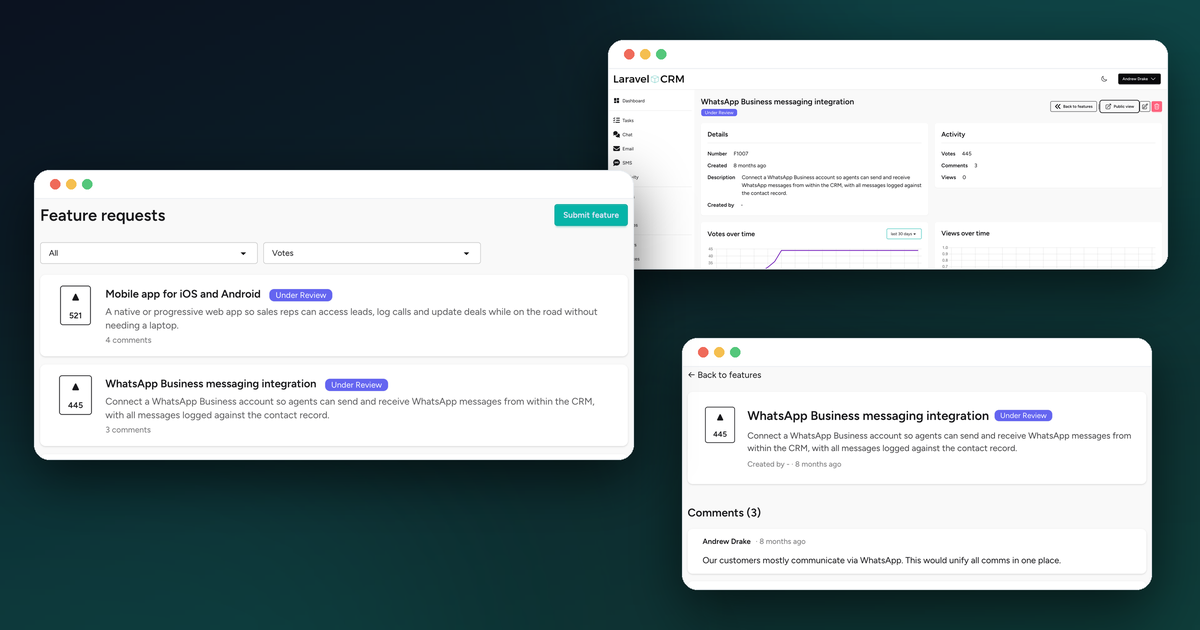The width and height of the screenshot is (1200, 630).
Task: Click the Details panel heading
Action: [x=718, y=134]
